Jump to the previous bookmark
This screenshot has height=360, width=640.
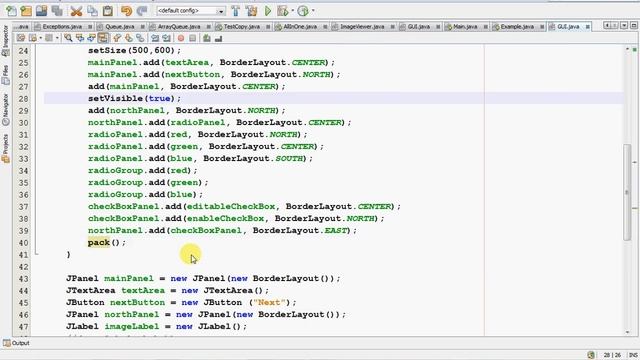click(x=117, y=38)
